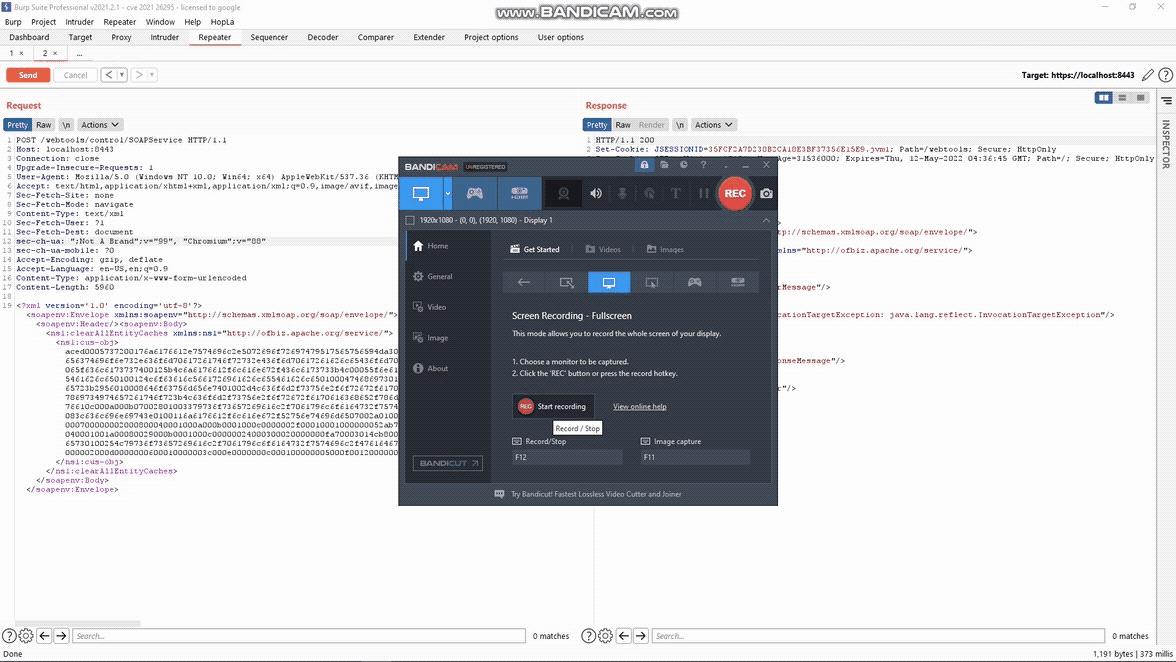Go to previous request with back arrow
This screenshot has width=1176, height=662.
coord(110,75)
